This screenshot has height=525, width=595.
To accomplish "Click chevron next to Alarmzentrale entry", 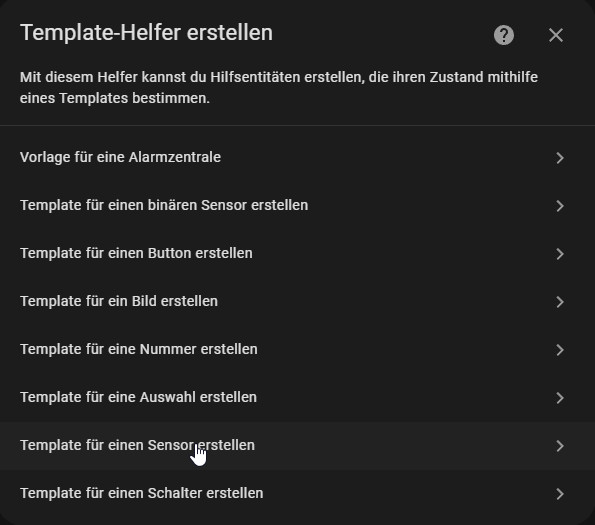I will [x=560, y=158].
